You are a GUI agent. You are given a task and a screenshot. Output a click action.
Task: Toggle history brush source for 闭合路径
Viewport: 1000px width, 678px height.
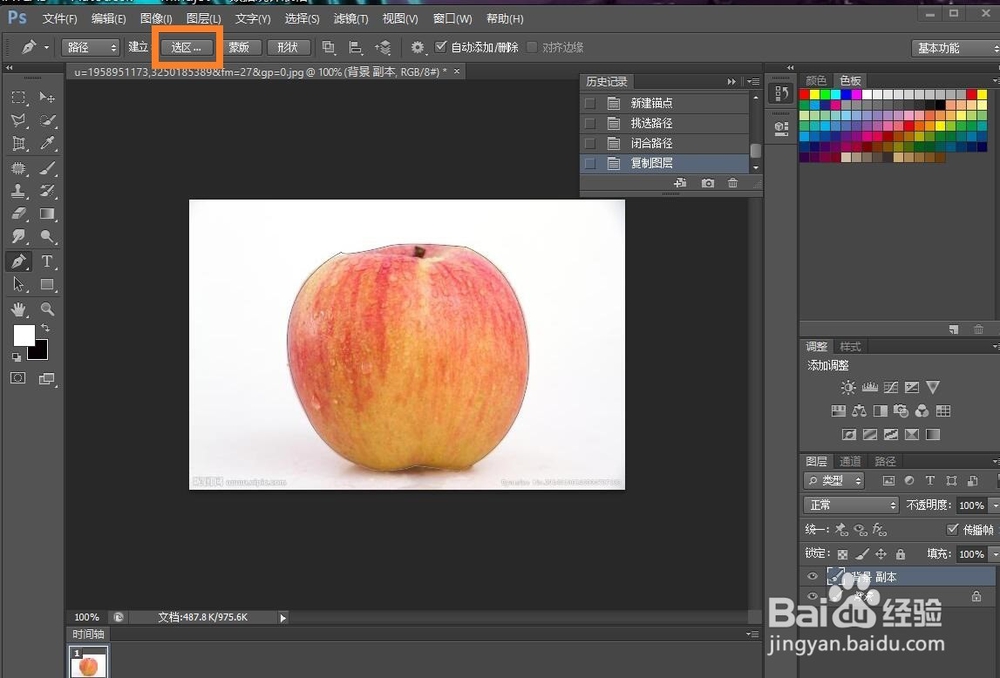[x=591, y=144]
